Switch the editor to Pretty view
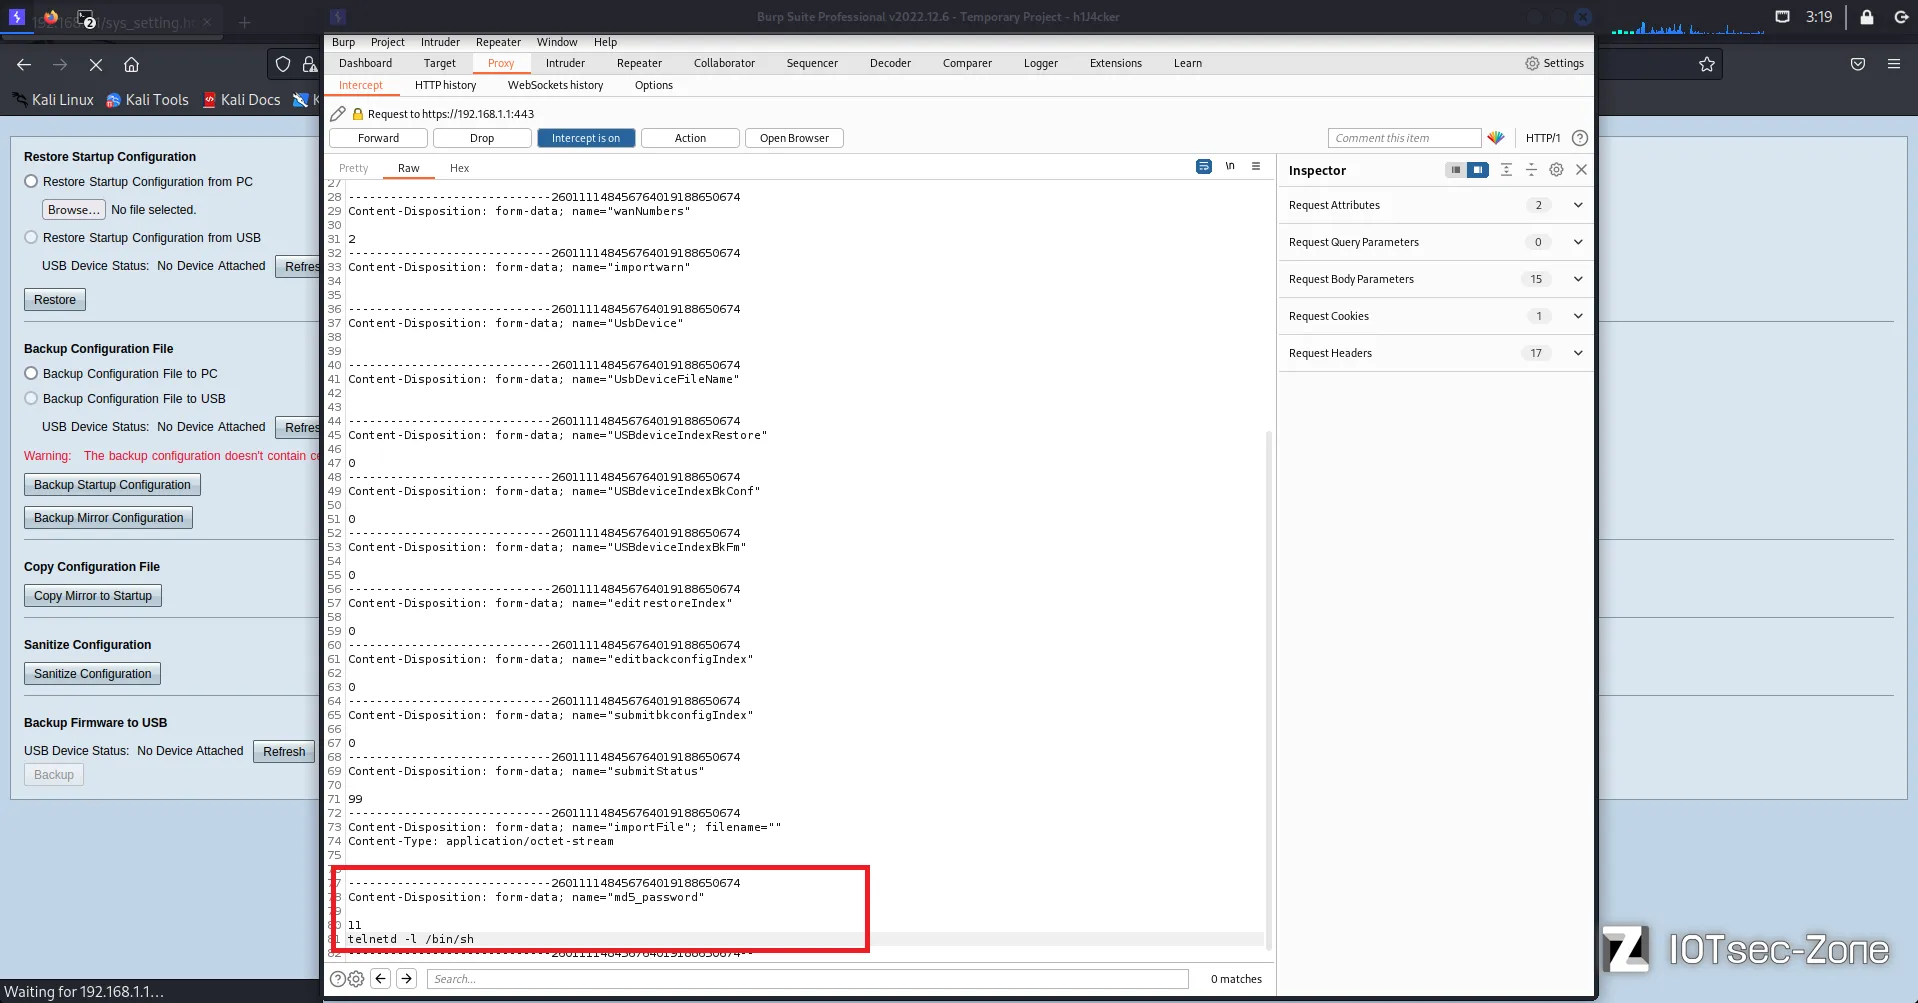The height and width of the screenshot is (1003, 1918). [x=353, y=168]
